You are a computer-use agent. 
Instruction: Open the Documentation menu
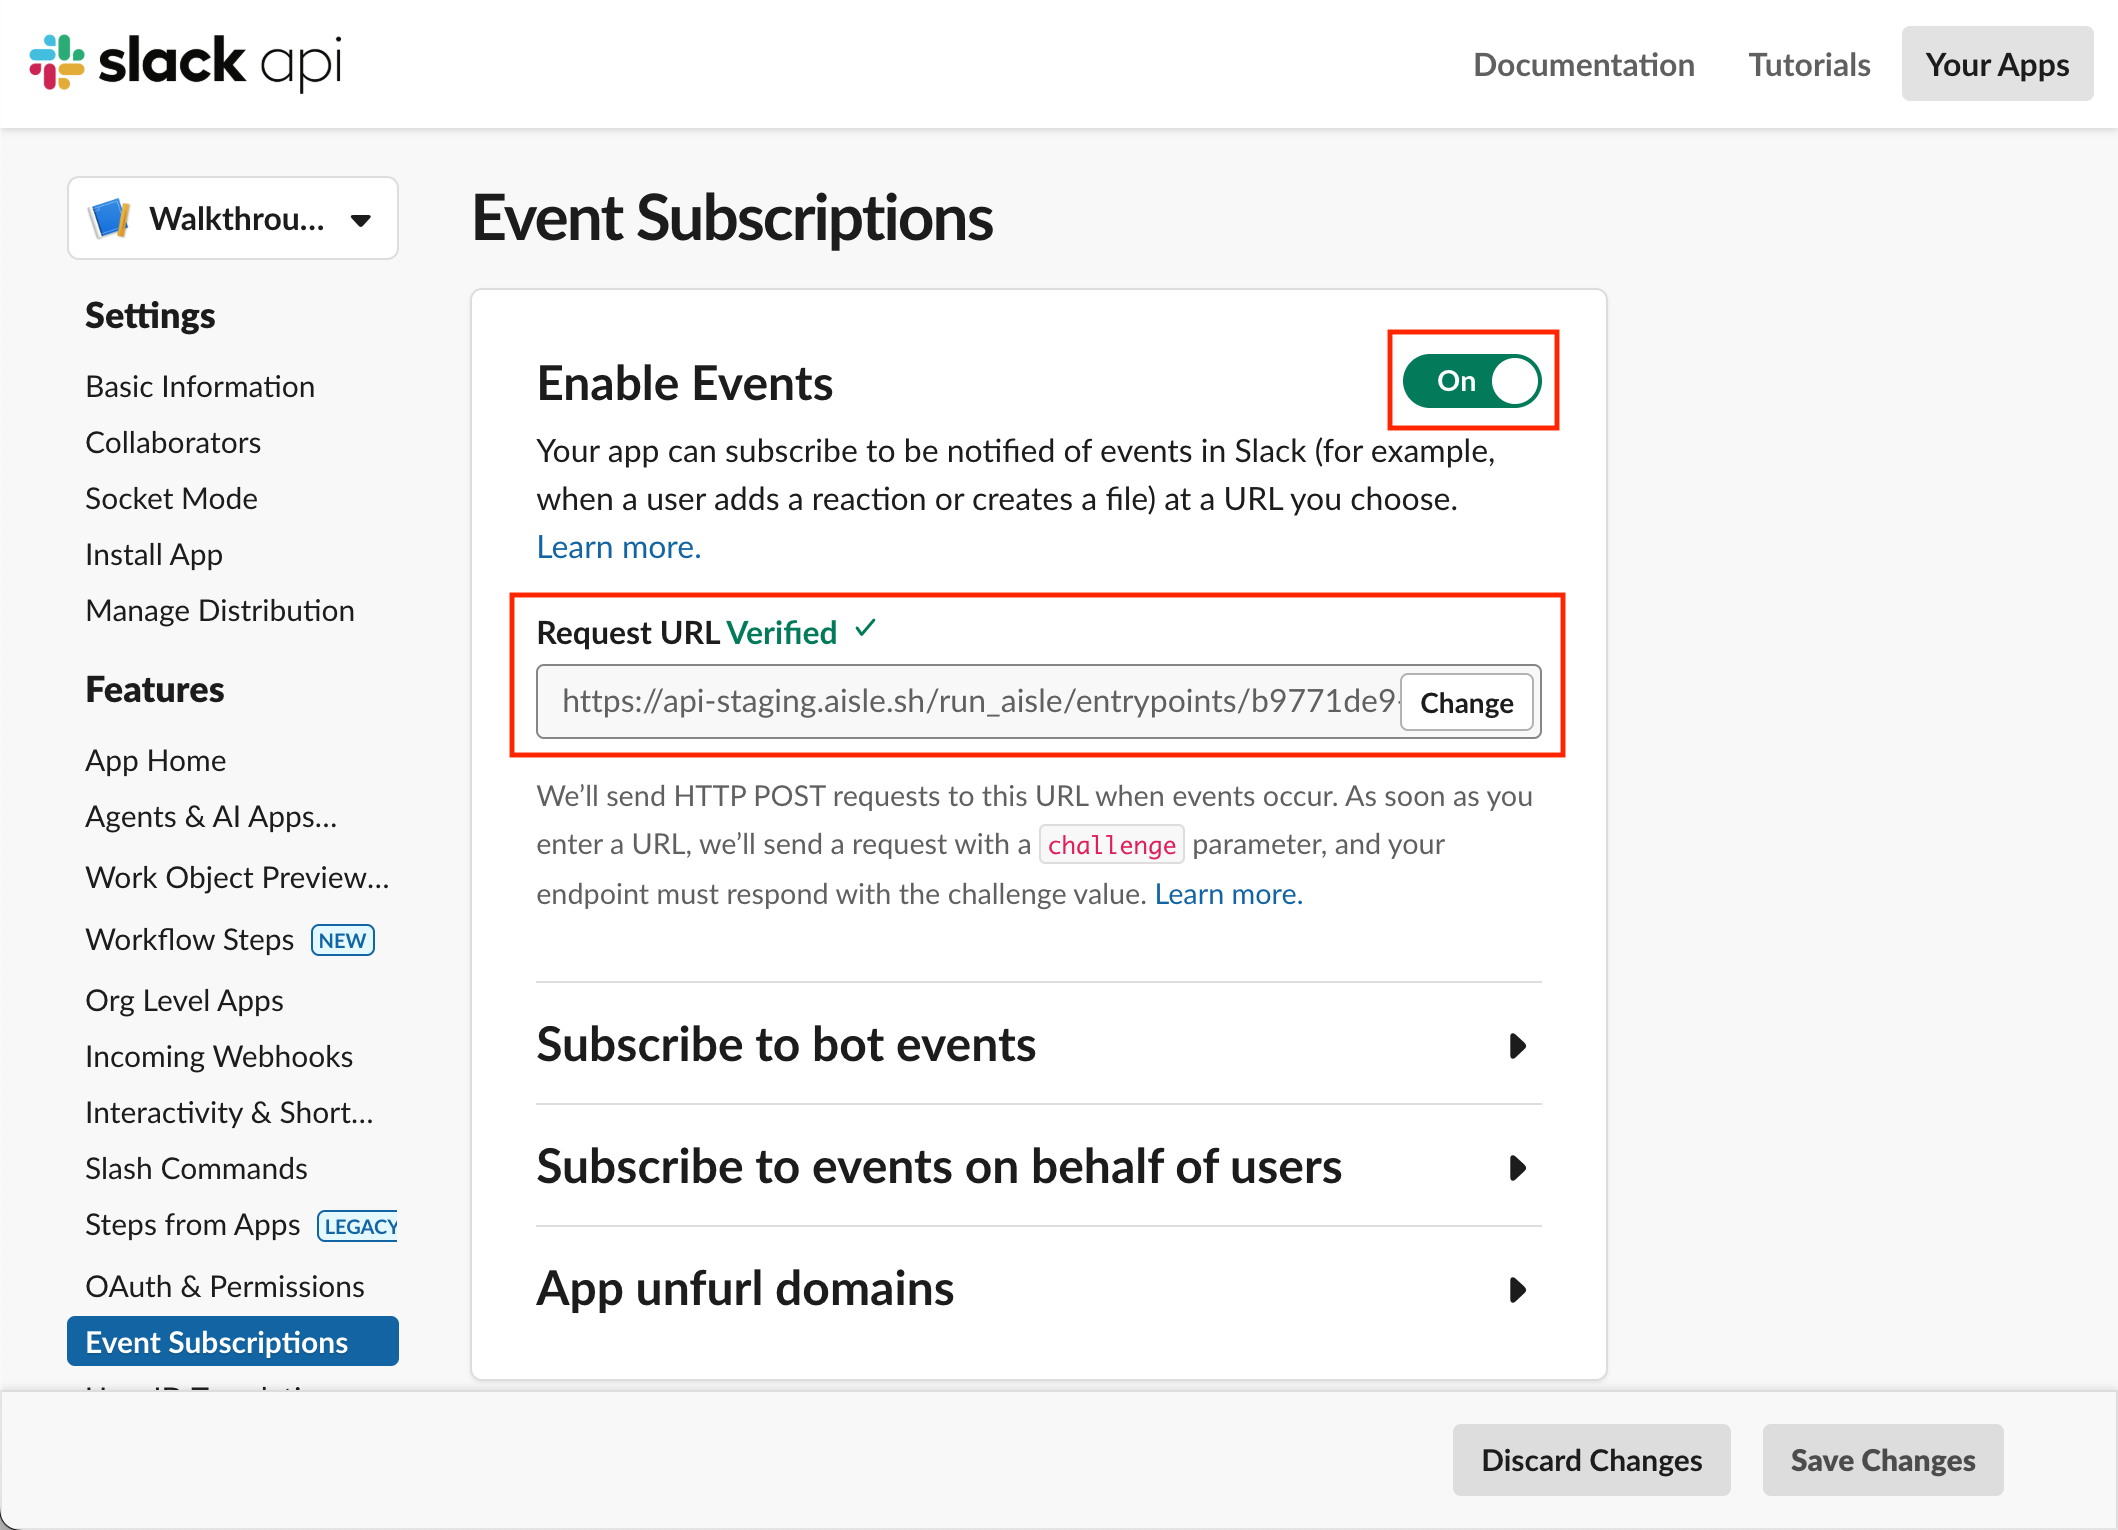pyautogui.click(x=1583, y=64)
